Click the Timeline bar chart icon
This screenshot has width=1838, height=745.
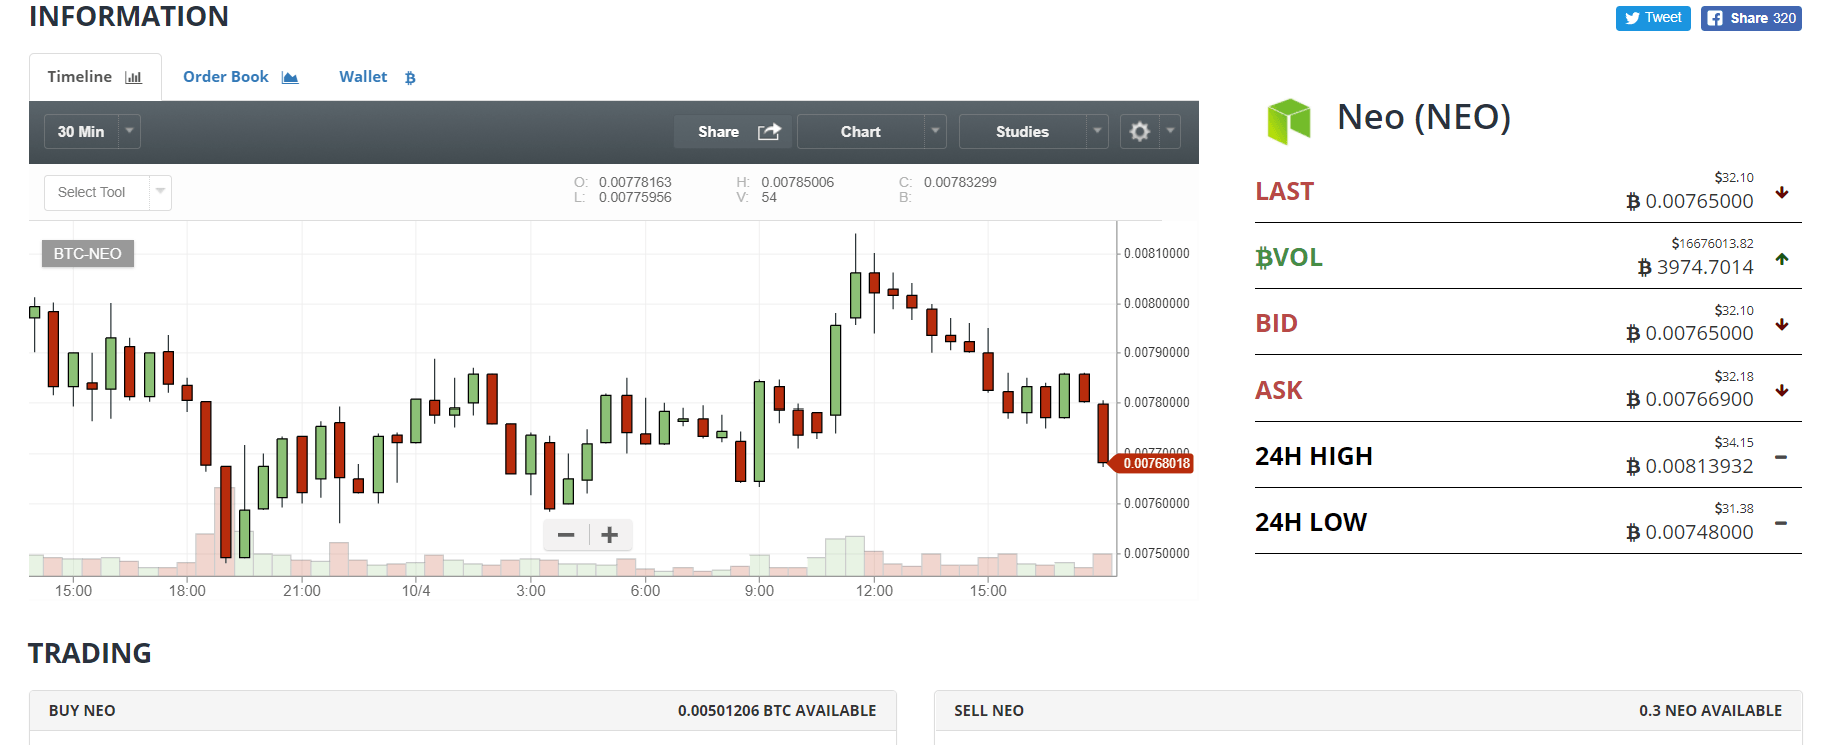coord(133,77)
